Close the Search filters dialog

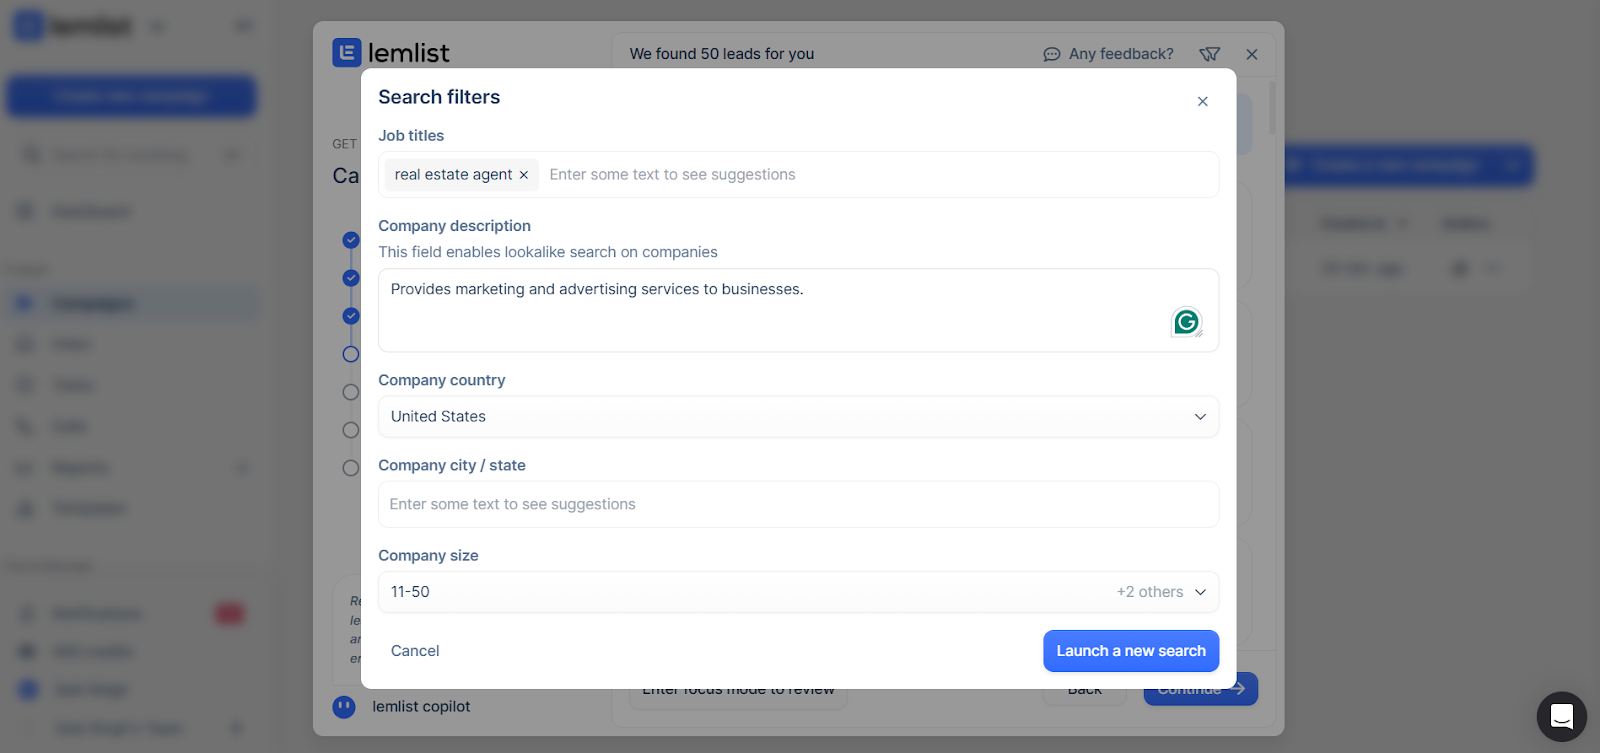tap(1202, 101)
